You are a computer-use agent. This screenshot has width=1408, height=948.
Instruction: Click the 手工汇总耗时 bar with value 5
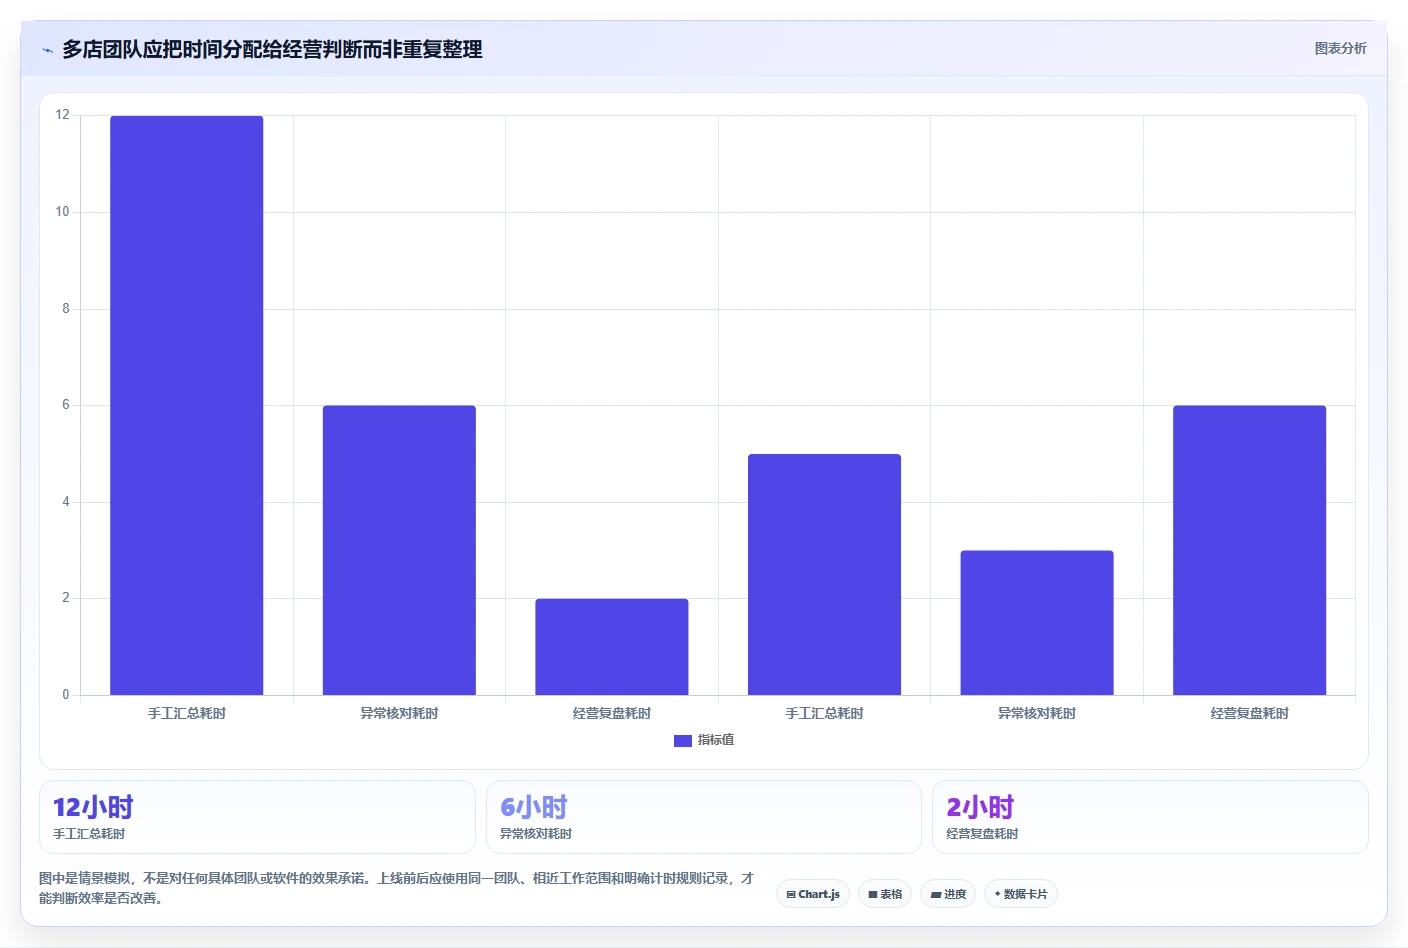[824, 574]
